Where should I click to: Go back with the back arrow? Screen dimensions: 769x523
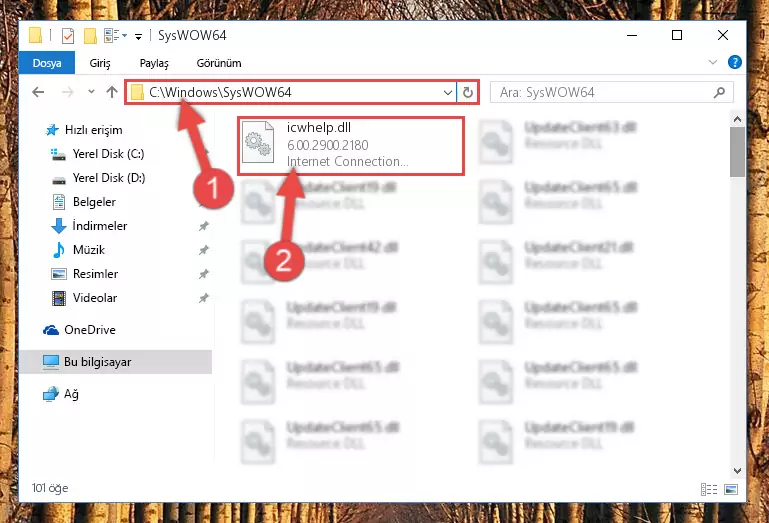pyautogui.click(x=38, y=92)
